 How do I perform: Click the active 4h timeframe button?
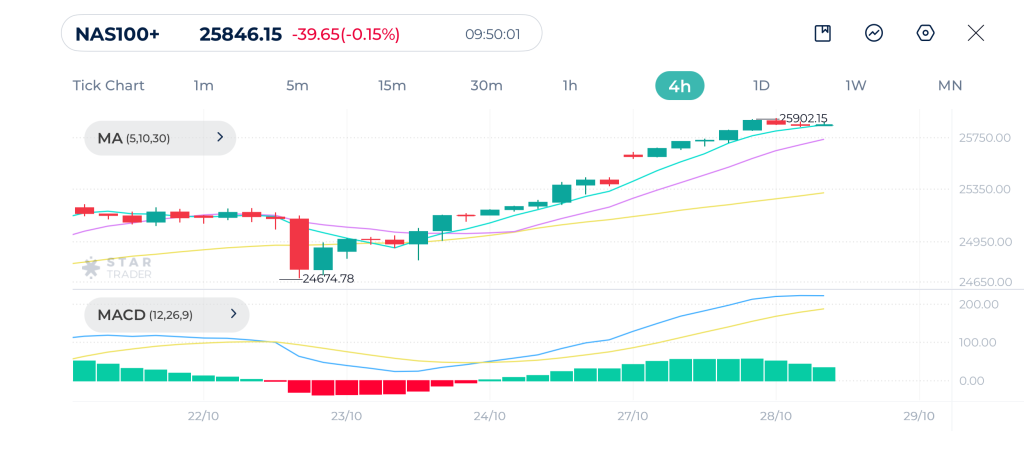tap(679, 86)
